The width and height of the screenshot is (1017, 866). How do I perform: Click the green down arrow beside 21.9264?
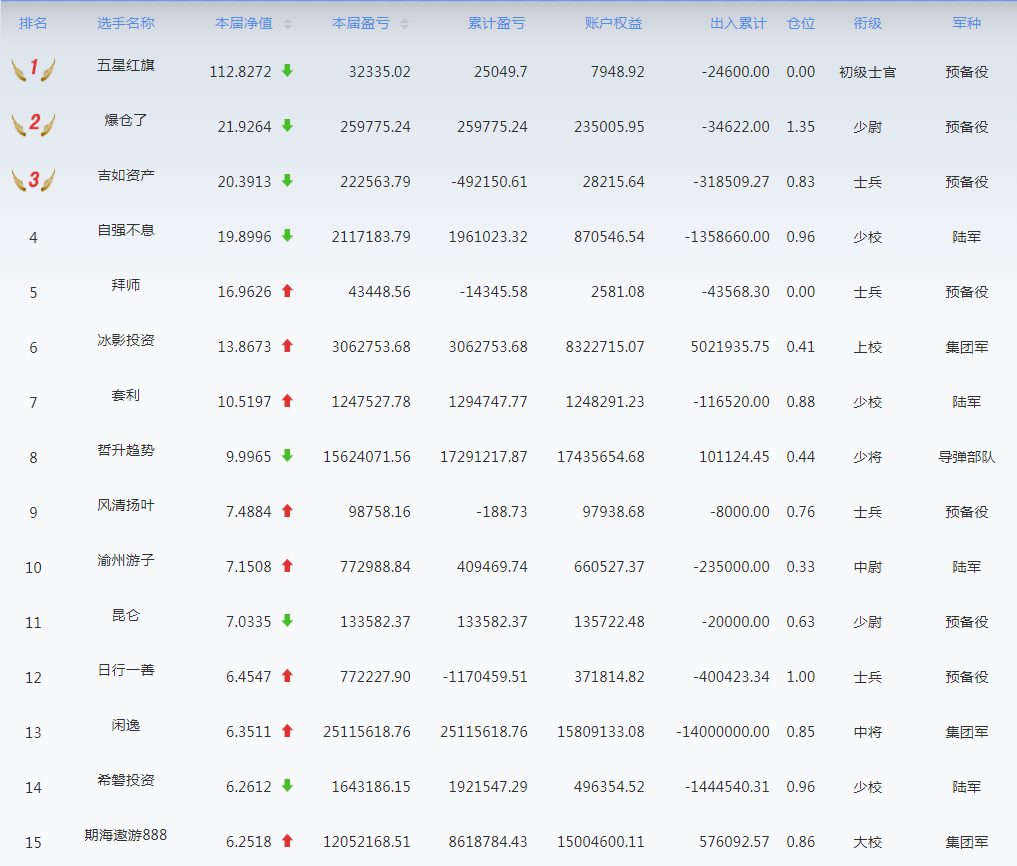tap(287, 126)
